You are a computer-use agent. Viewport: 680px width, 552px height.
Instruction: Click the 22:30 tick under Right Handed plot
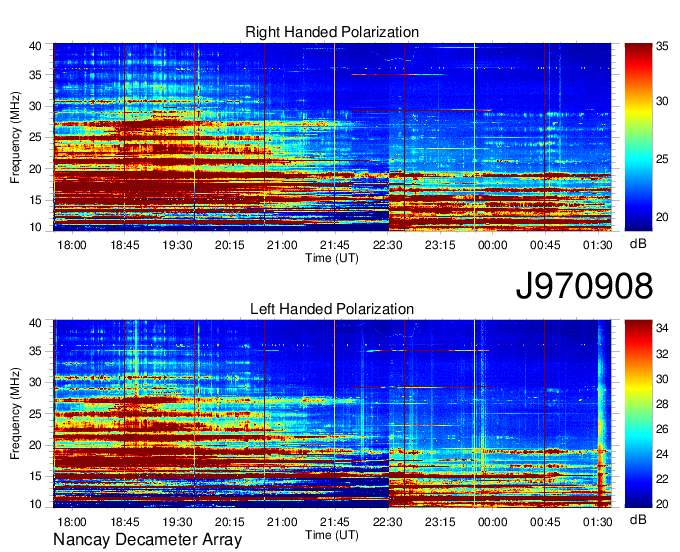pyautogui.click(x=388, y=245)
